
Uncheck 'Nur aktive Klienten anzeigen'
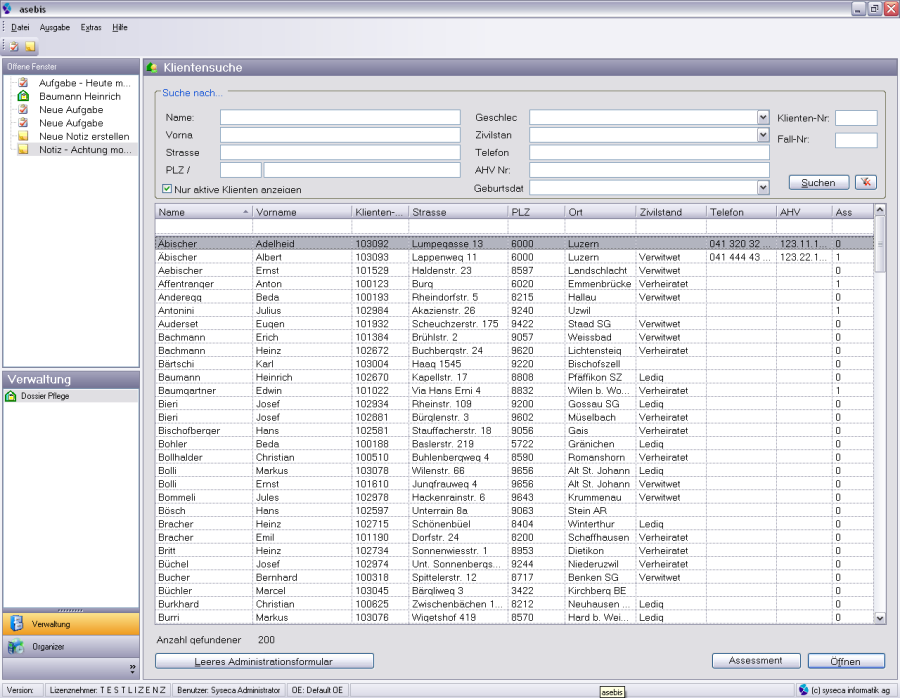[x=167, y=188]
